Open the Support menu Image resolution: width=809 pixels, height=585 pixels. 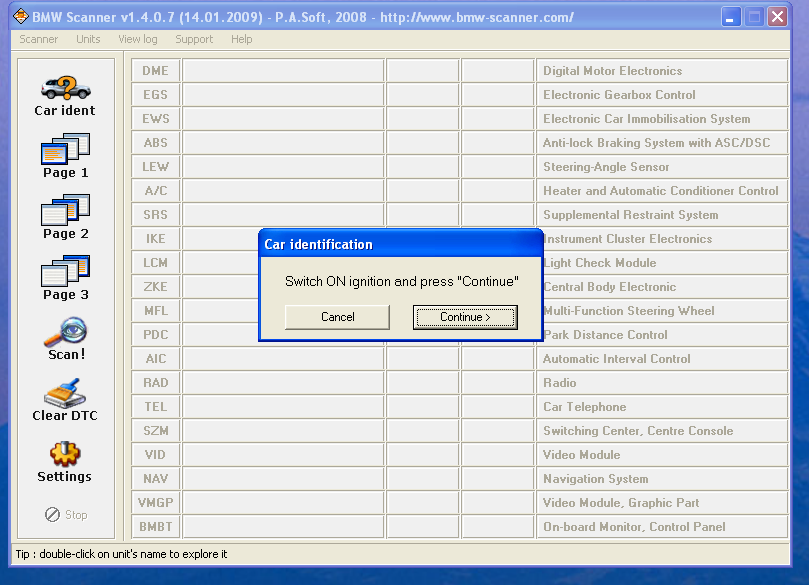click(x=194, y=39)
